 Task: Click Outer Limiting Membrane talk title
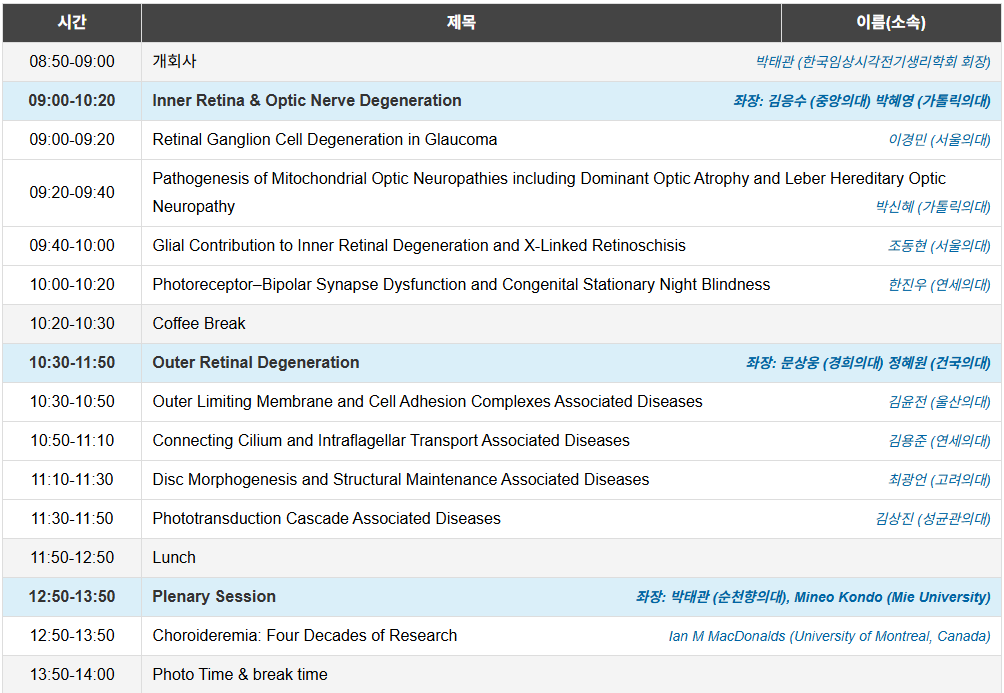pyautogui.click(x=427, y=401)
